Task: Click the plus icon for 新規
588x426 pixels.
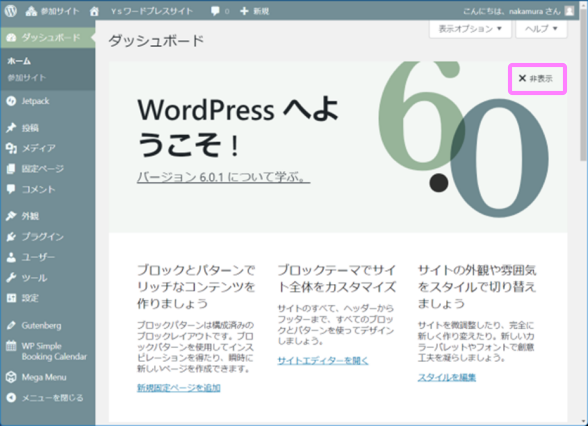Action: tap(244, 11)
